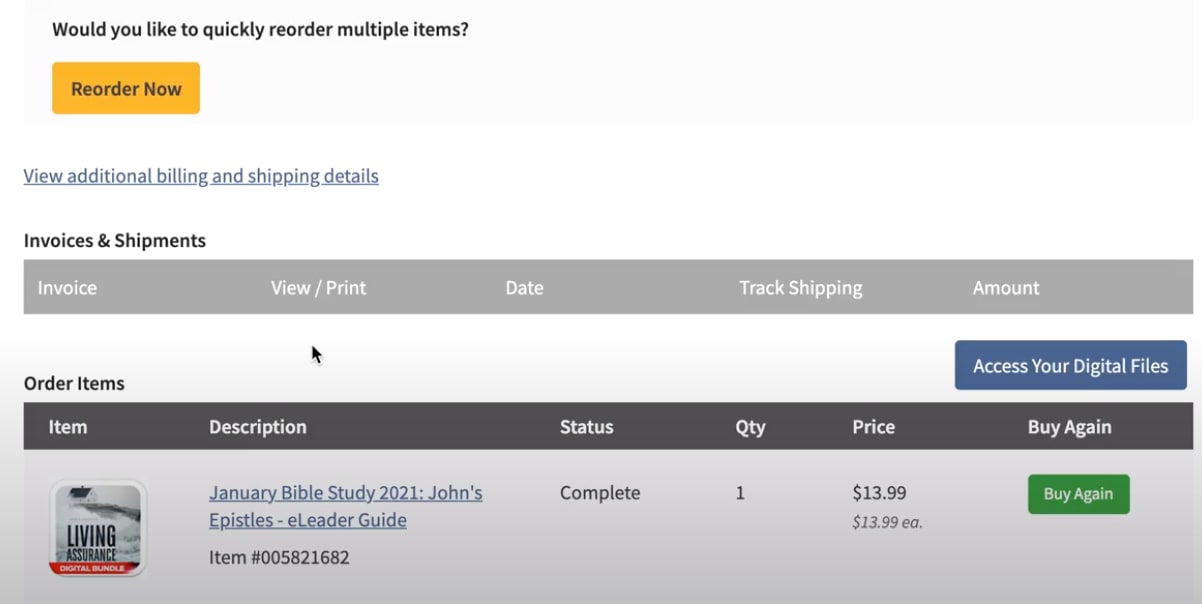This screenshot has width=1202, height=604.
Task: Click the $13.99 price value
Action: (879, 492)
